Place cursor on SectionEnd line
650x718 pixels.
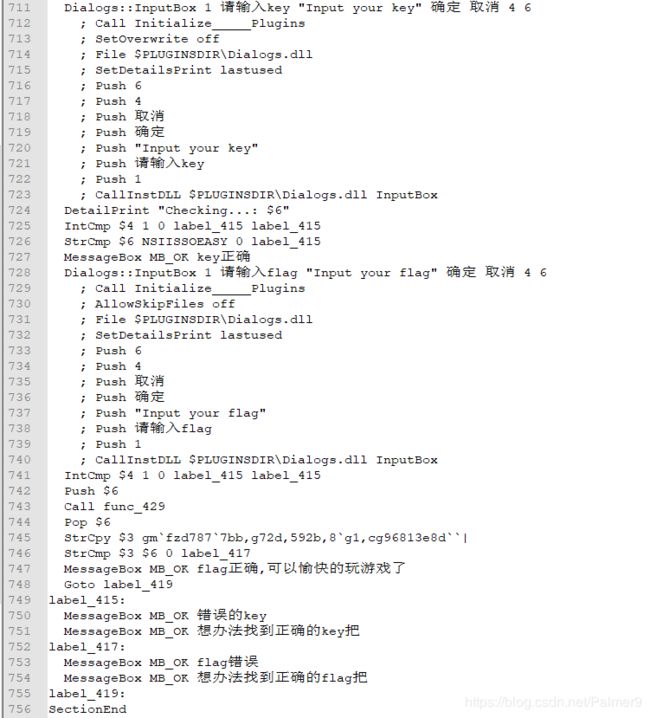pyautogui.click(x=87, y=709)
